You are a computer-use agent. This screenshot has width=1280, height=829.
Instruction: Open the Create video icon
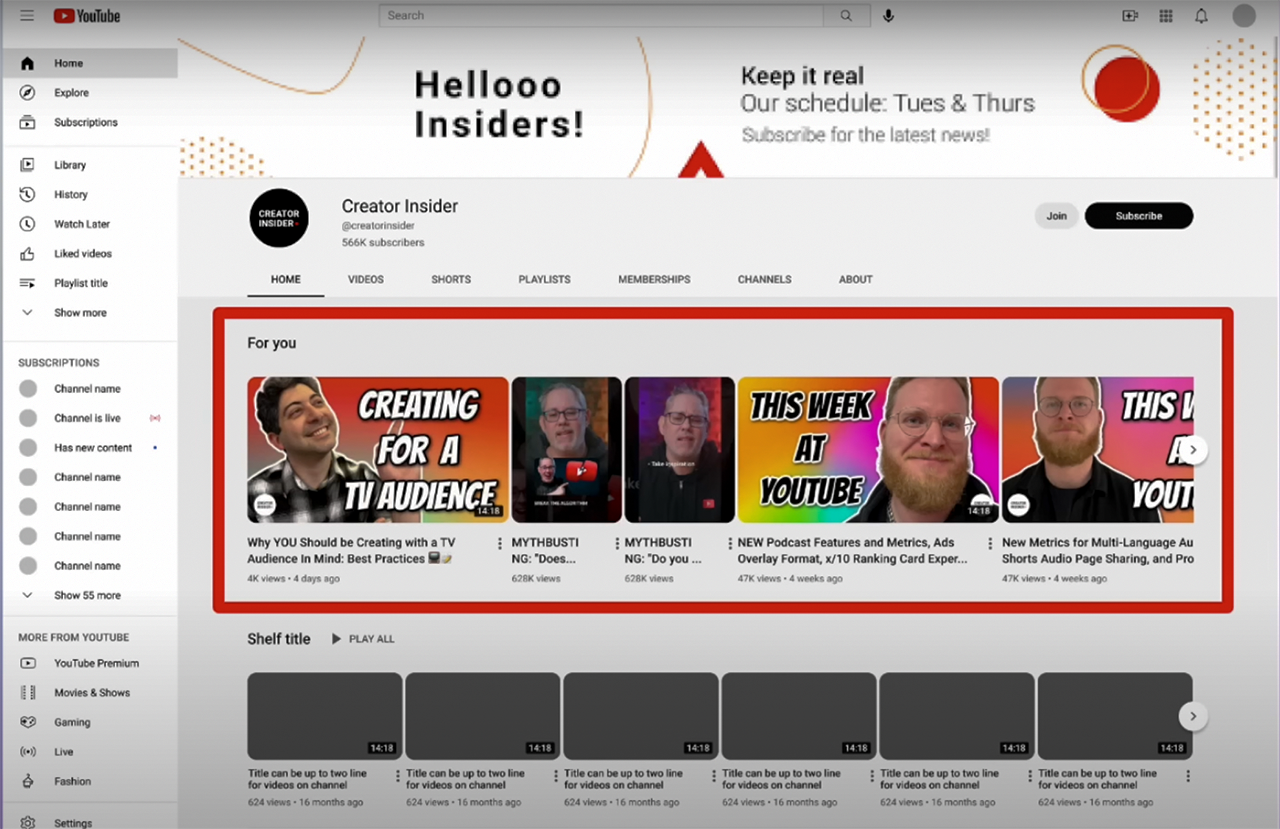click(1130, 16)
